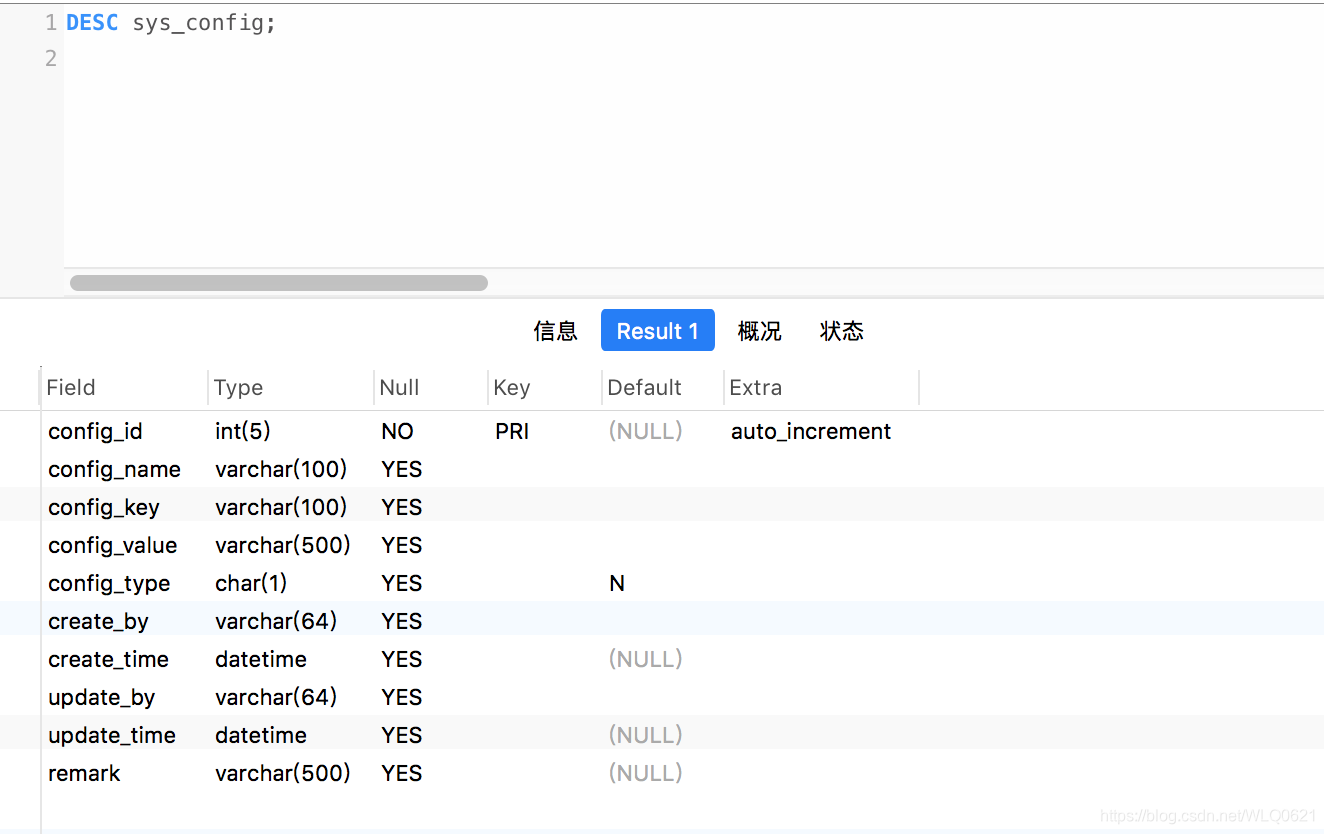Click the auto_increment extra cell
The height and width of the screenshot is (834, 1324).
pos(811,431)
